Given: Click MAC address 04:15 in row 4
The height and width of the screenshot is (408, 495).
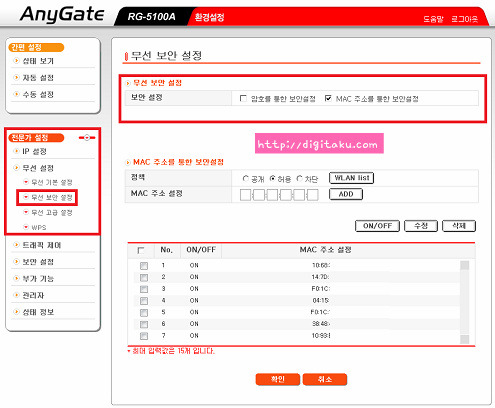Looking at the screenshot, I should point(321,300).
